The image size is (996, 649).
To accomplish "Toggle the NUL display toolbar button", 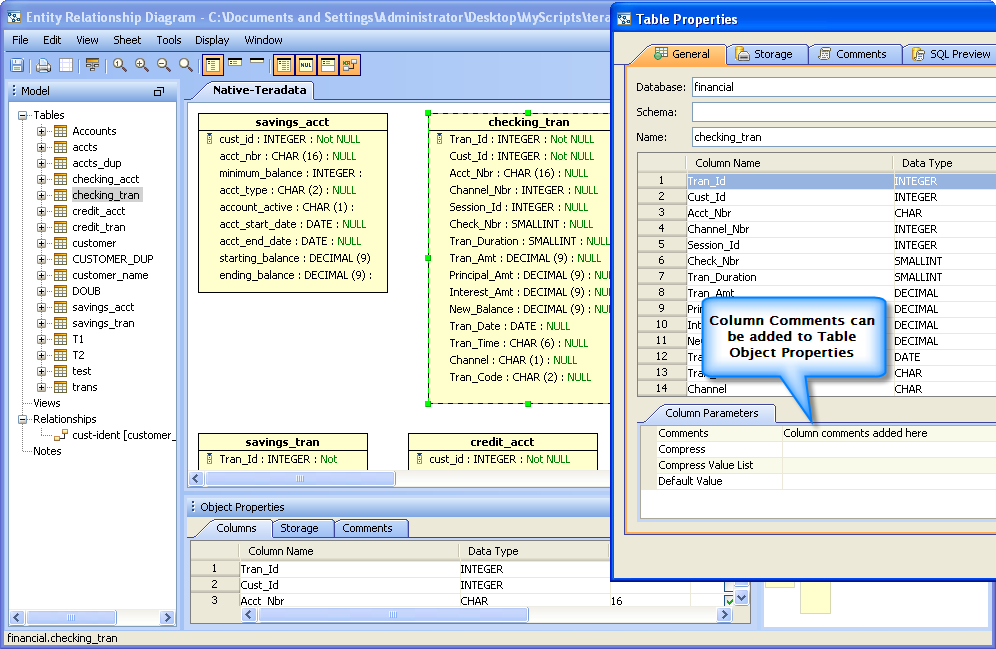I will click(306, 65).
